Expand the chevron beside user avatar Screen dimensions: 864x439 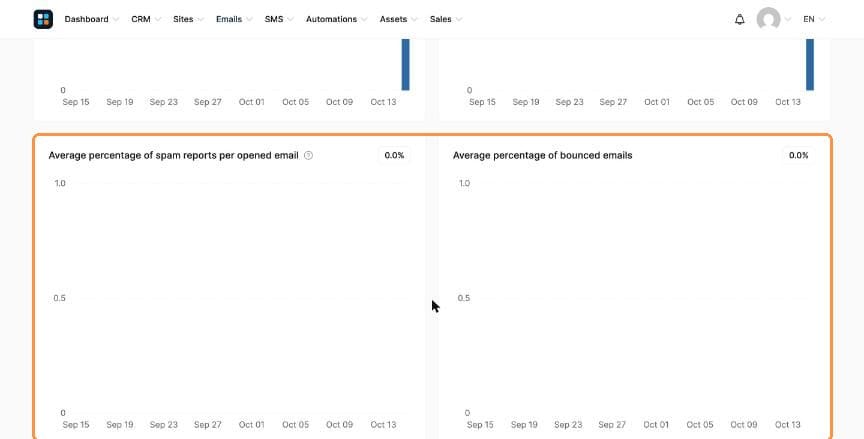[788, 19]
